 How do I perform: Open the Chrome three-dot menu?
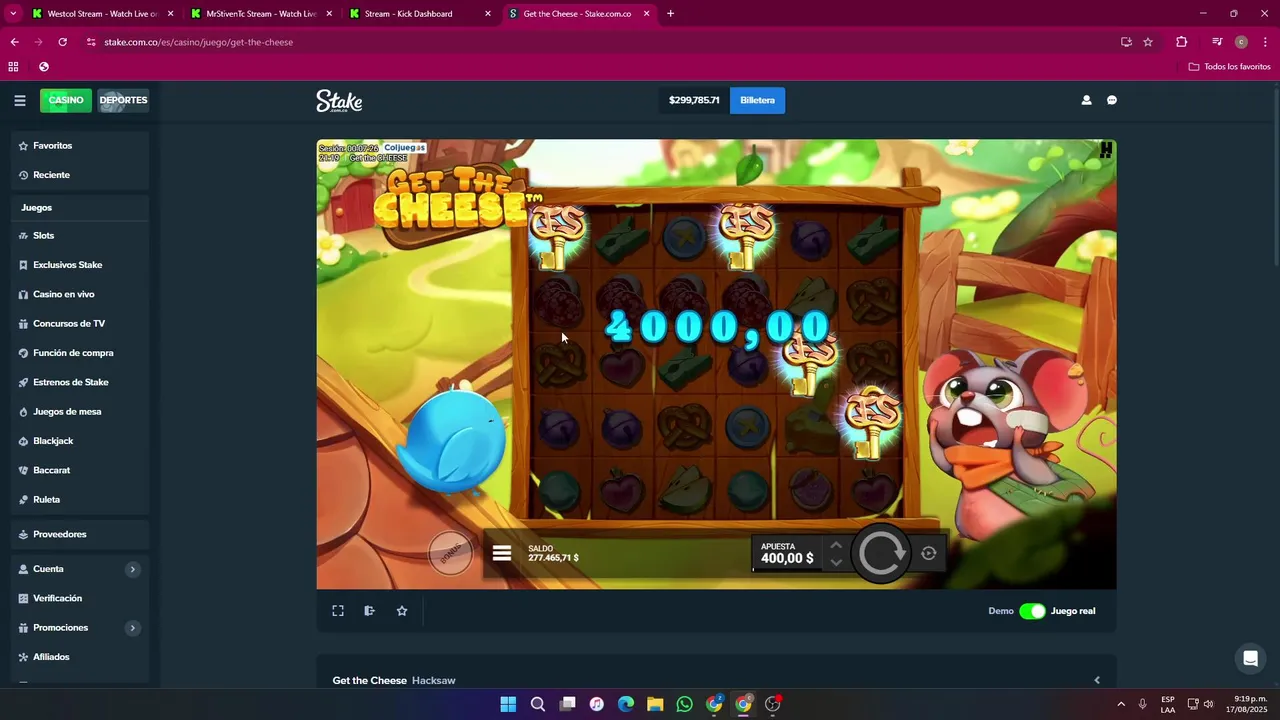click(1265, 42)
